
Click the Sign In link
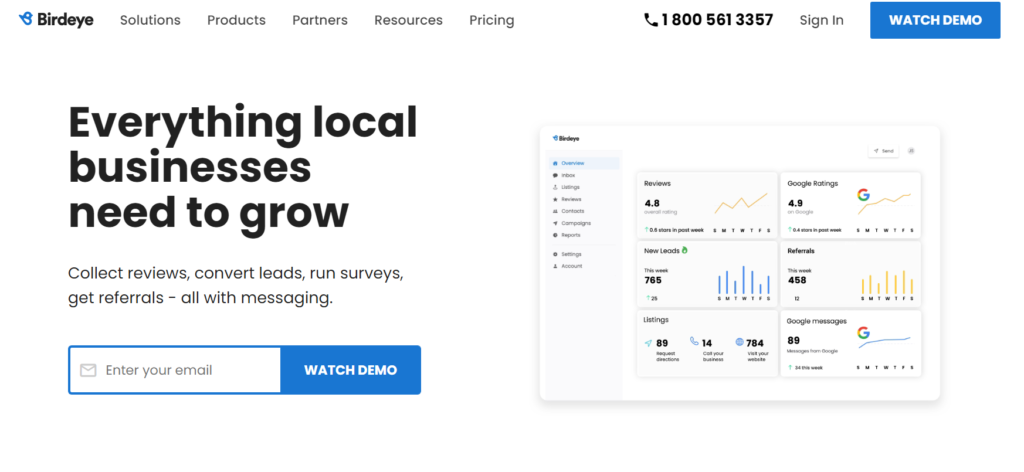[822, 20]
